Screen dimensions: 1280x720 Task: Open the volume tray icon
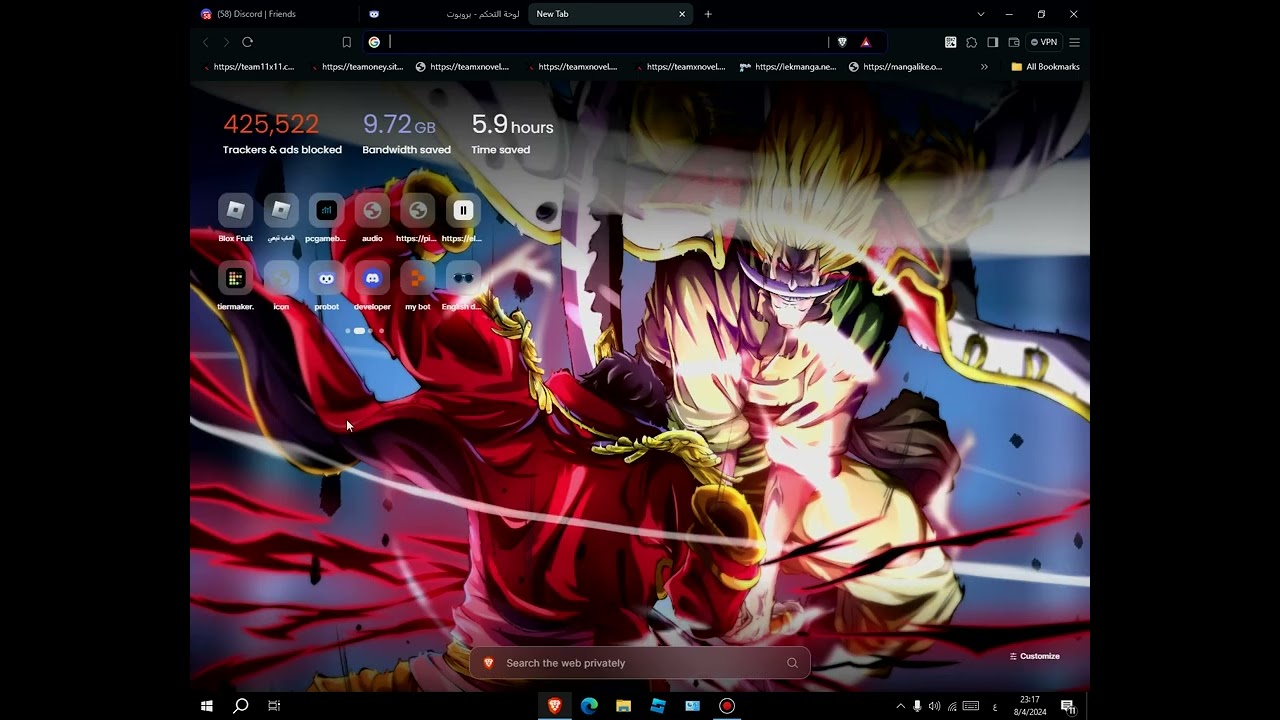point(934,706)
